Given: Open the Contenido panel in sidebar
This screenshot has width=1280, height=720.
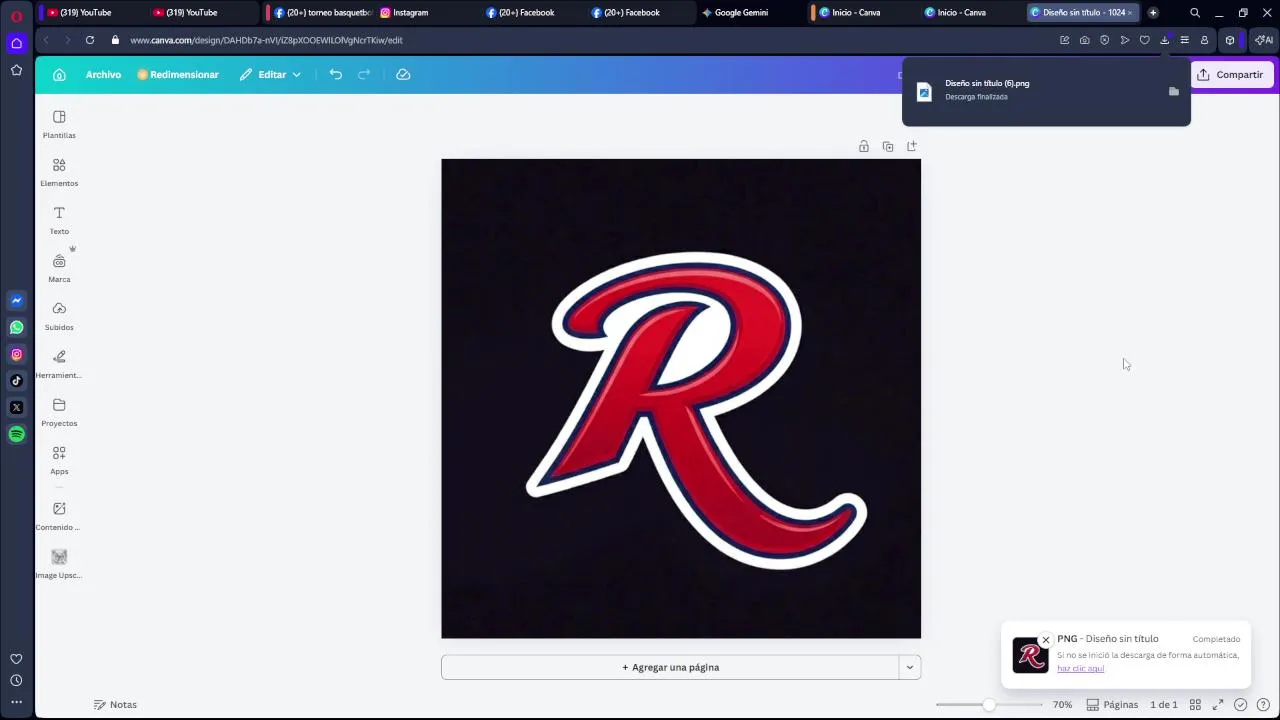Looking at the screenshot, I should click(59, 516).
